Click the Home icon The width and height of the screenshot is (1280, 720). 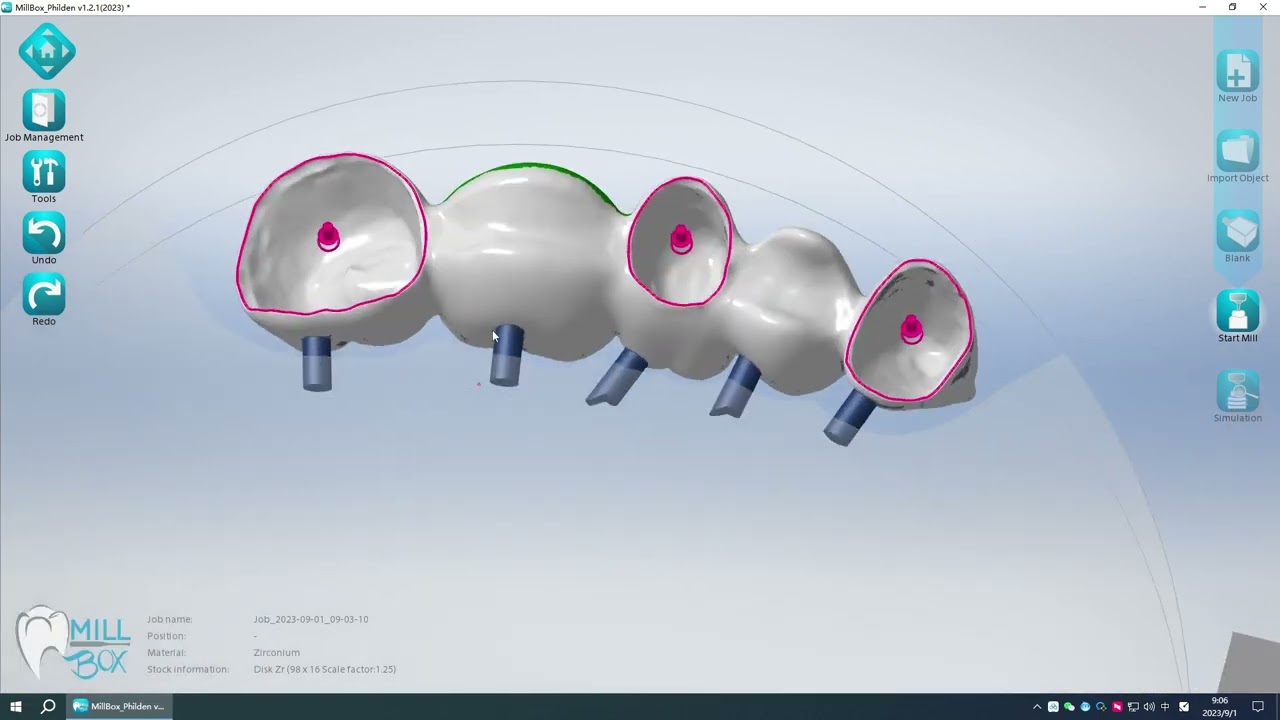click(x=47, y=51)
